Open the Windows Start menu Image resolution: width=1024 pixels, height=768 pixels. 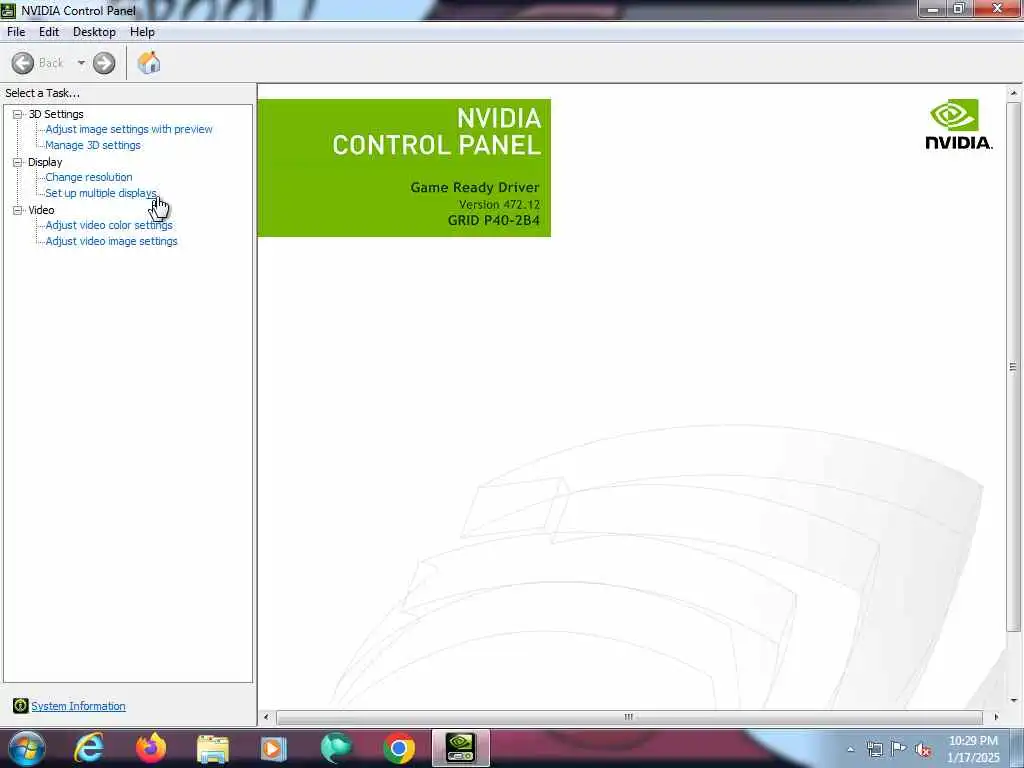26,748
